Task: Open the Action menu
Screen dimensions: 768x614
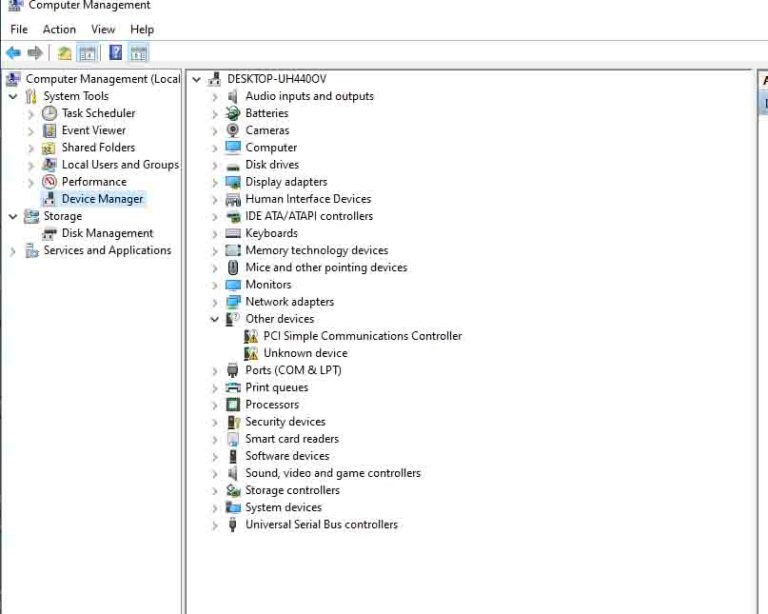Action: click(x=59, y=29)
